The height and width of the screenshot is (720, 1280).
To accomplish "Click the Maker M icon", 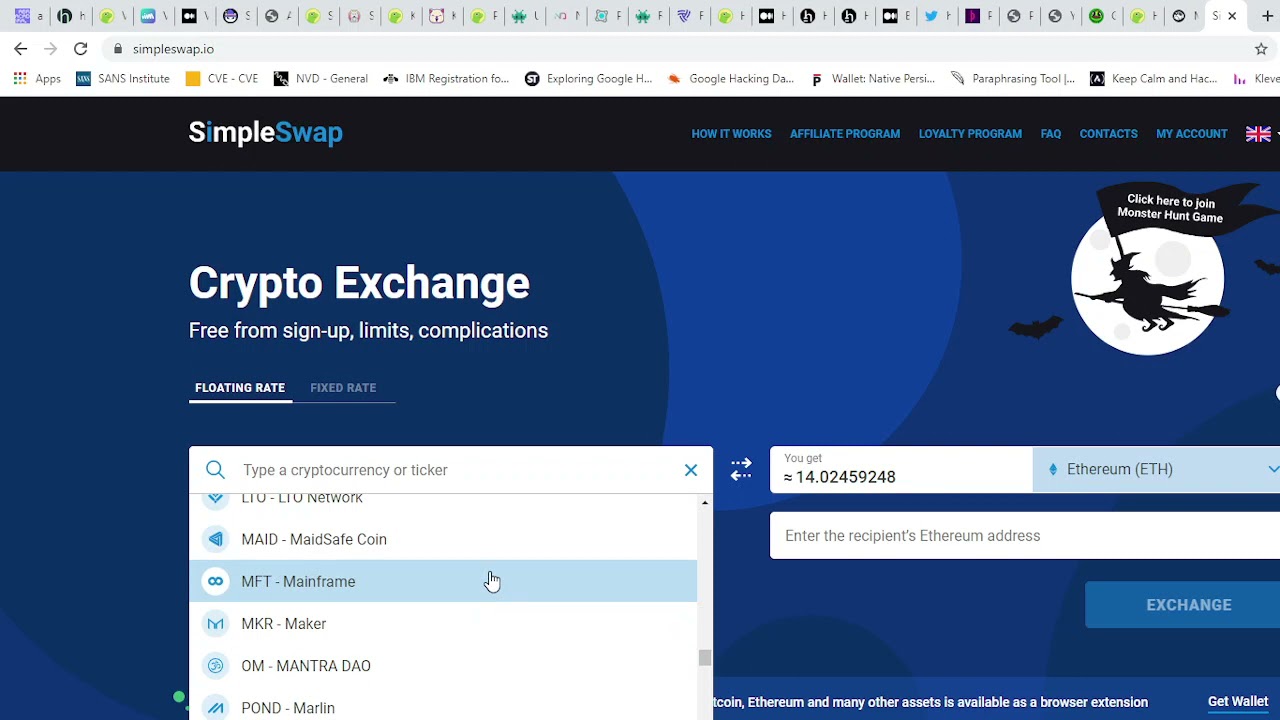I will pos(215,624).
